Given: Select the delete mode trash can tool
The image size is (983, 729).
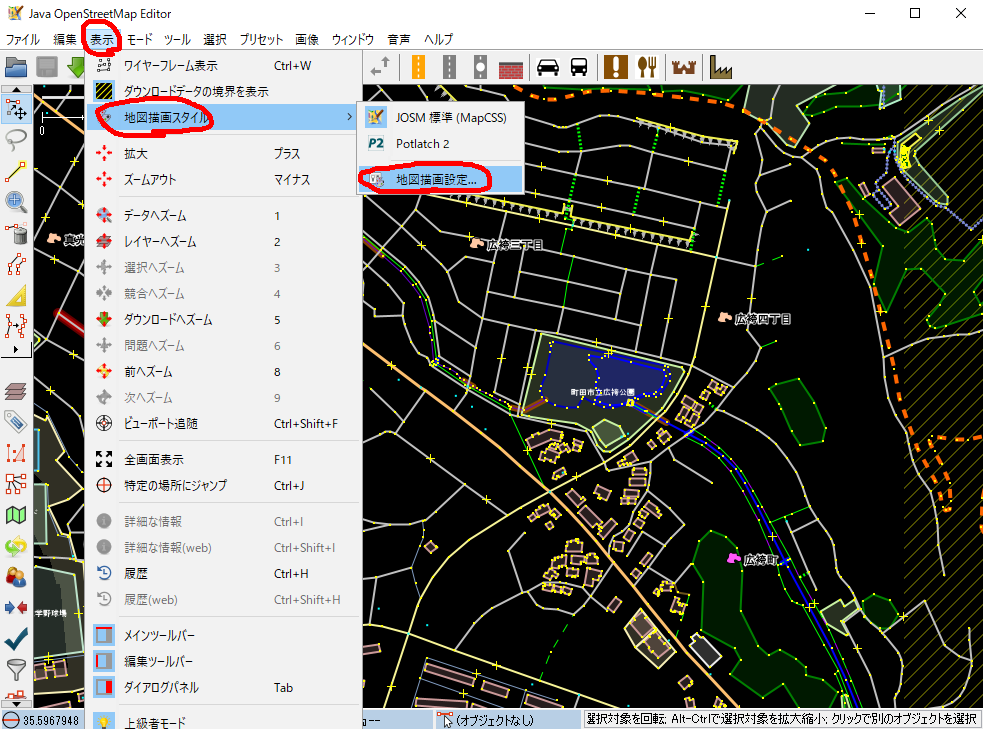Looking at the screenshot, I should [16, 233].
